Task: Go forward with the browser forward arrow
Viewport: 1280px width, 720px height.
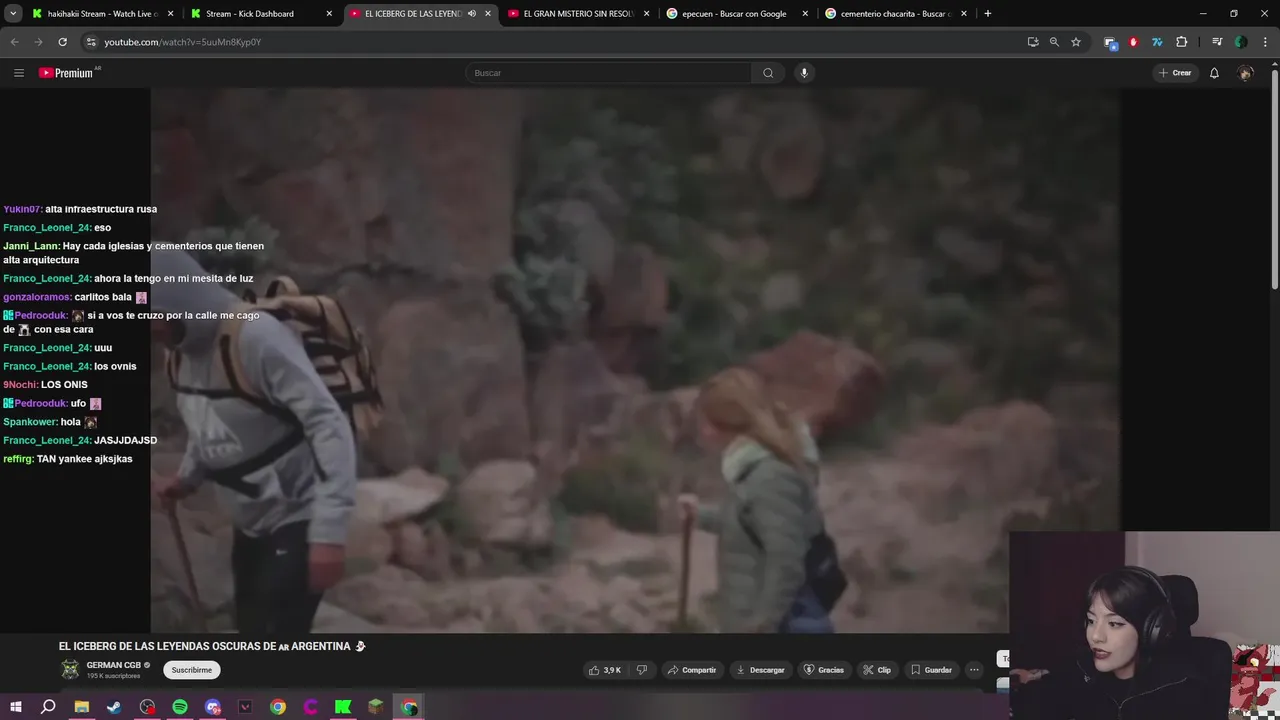Action: (x=38, y=42)
